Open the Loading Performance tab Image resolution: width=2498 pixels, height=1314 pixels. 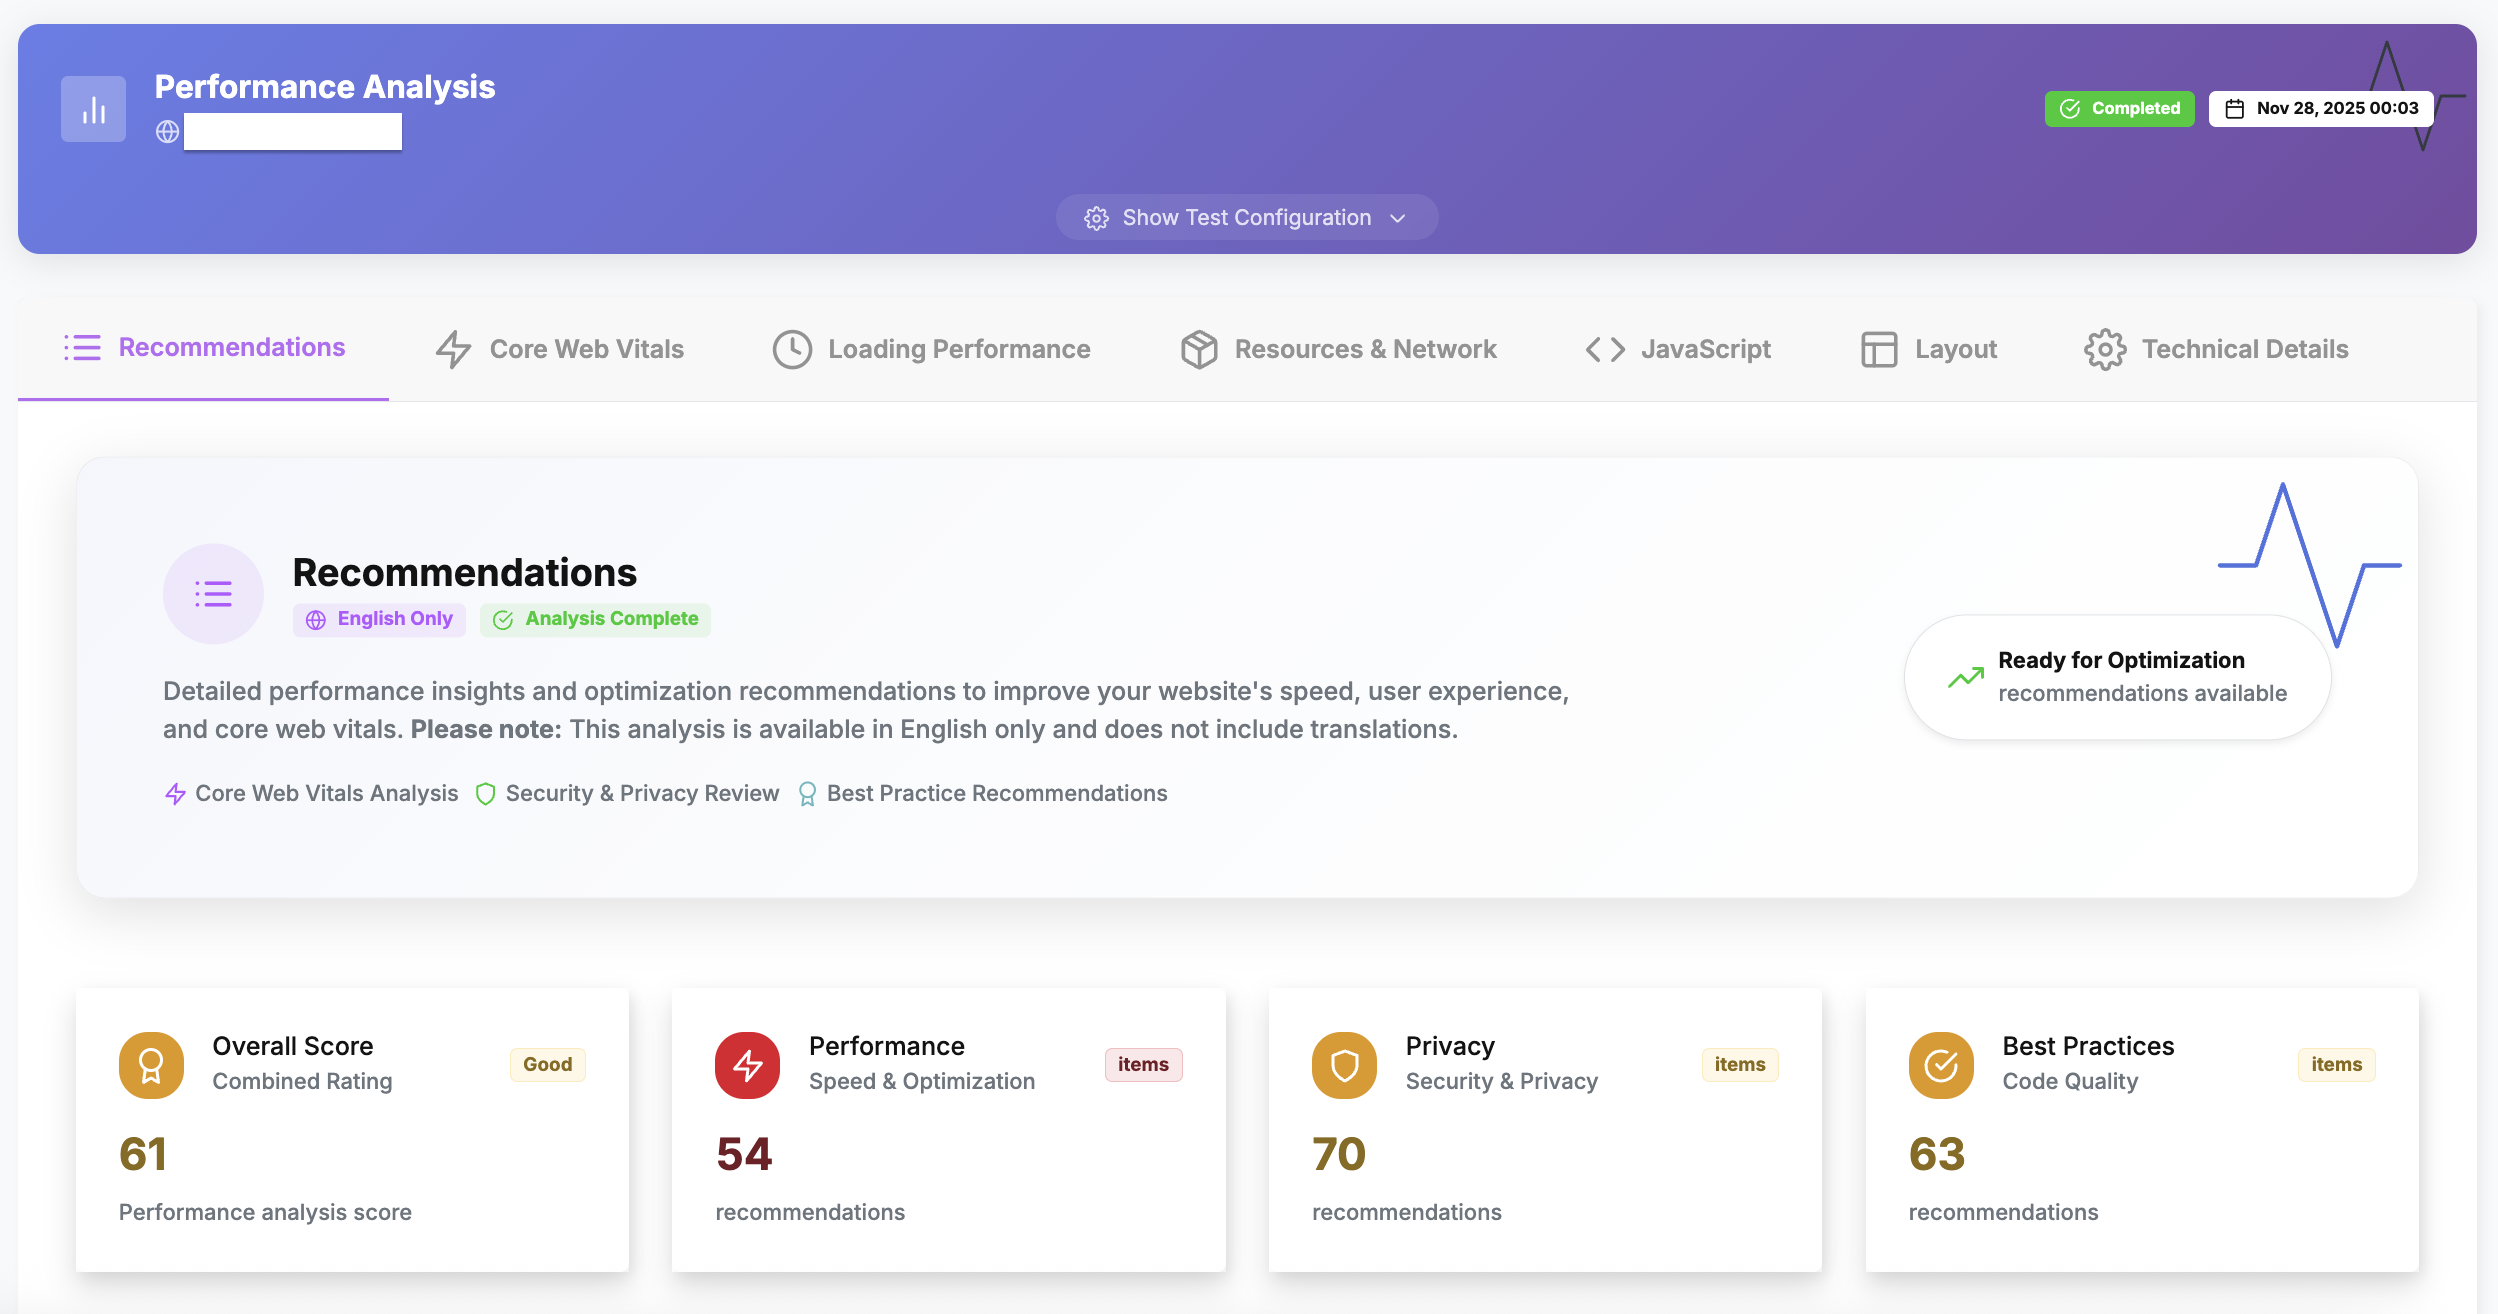pyautogui.click(x=931, y=349)
